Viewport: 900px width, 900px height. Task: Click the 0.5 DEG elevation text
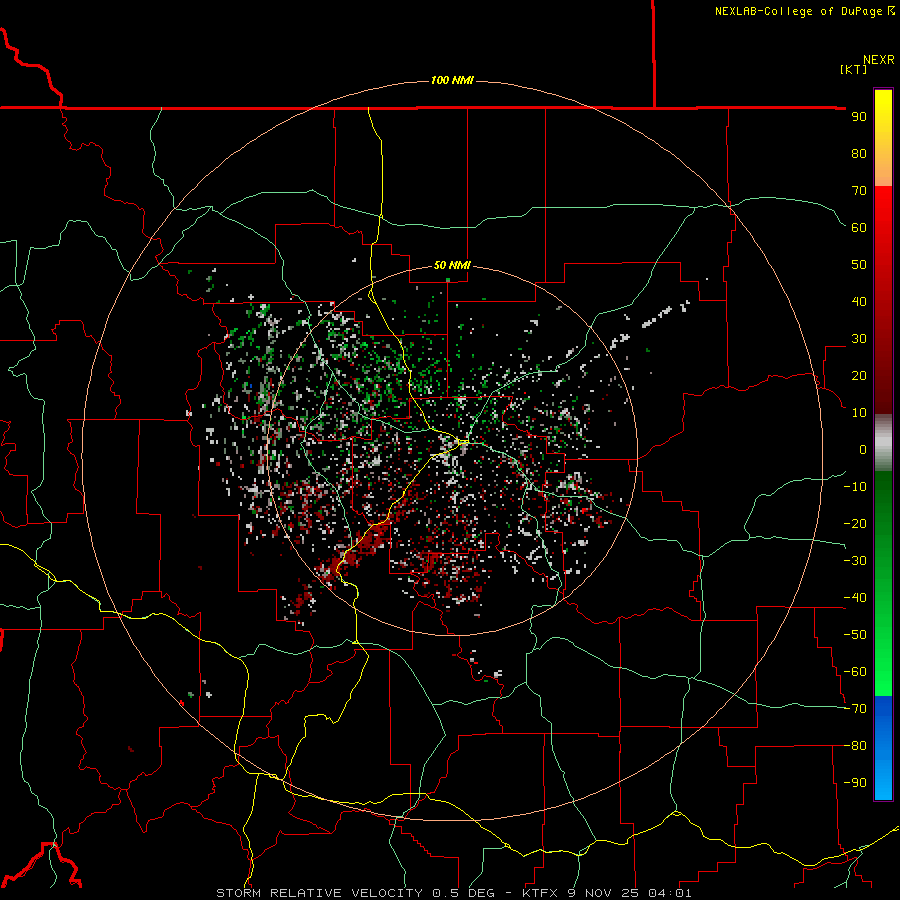463,893
